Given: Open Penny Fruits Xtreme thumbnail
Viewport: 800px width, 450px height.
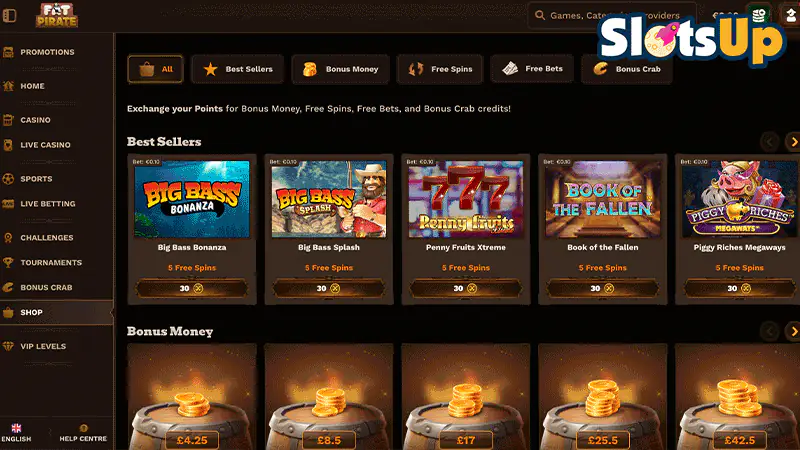Looking at the screenshot, I should 466,199.
